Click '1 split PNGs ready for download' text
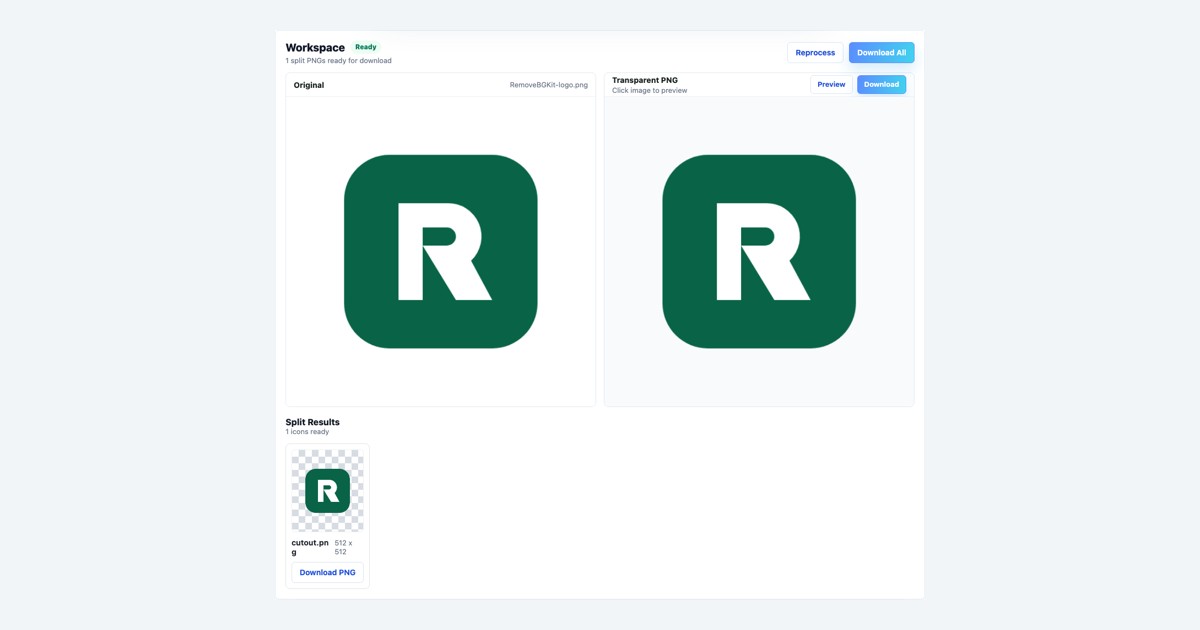1200x630 pixels. pos(339,61)
